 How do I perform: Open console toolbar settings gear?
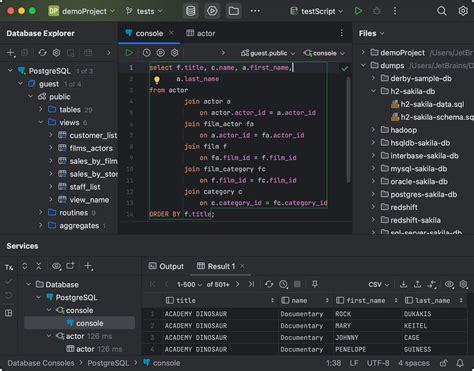click(175, 53)
